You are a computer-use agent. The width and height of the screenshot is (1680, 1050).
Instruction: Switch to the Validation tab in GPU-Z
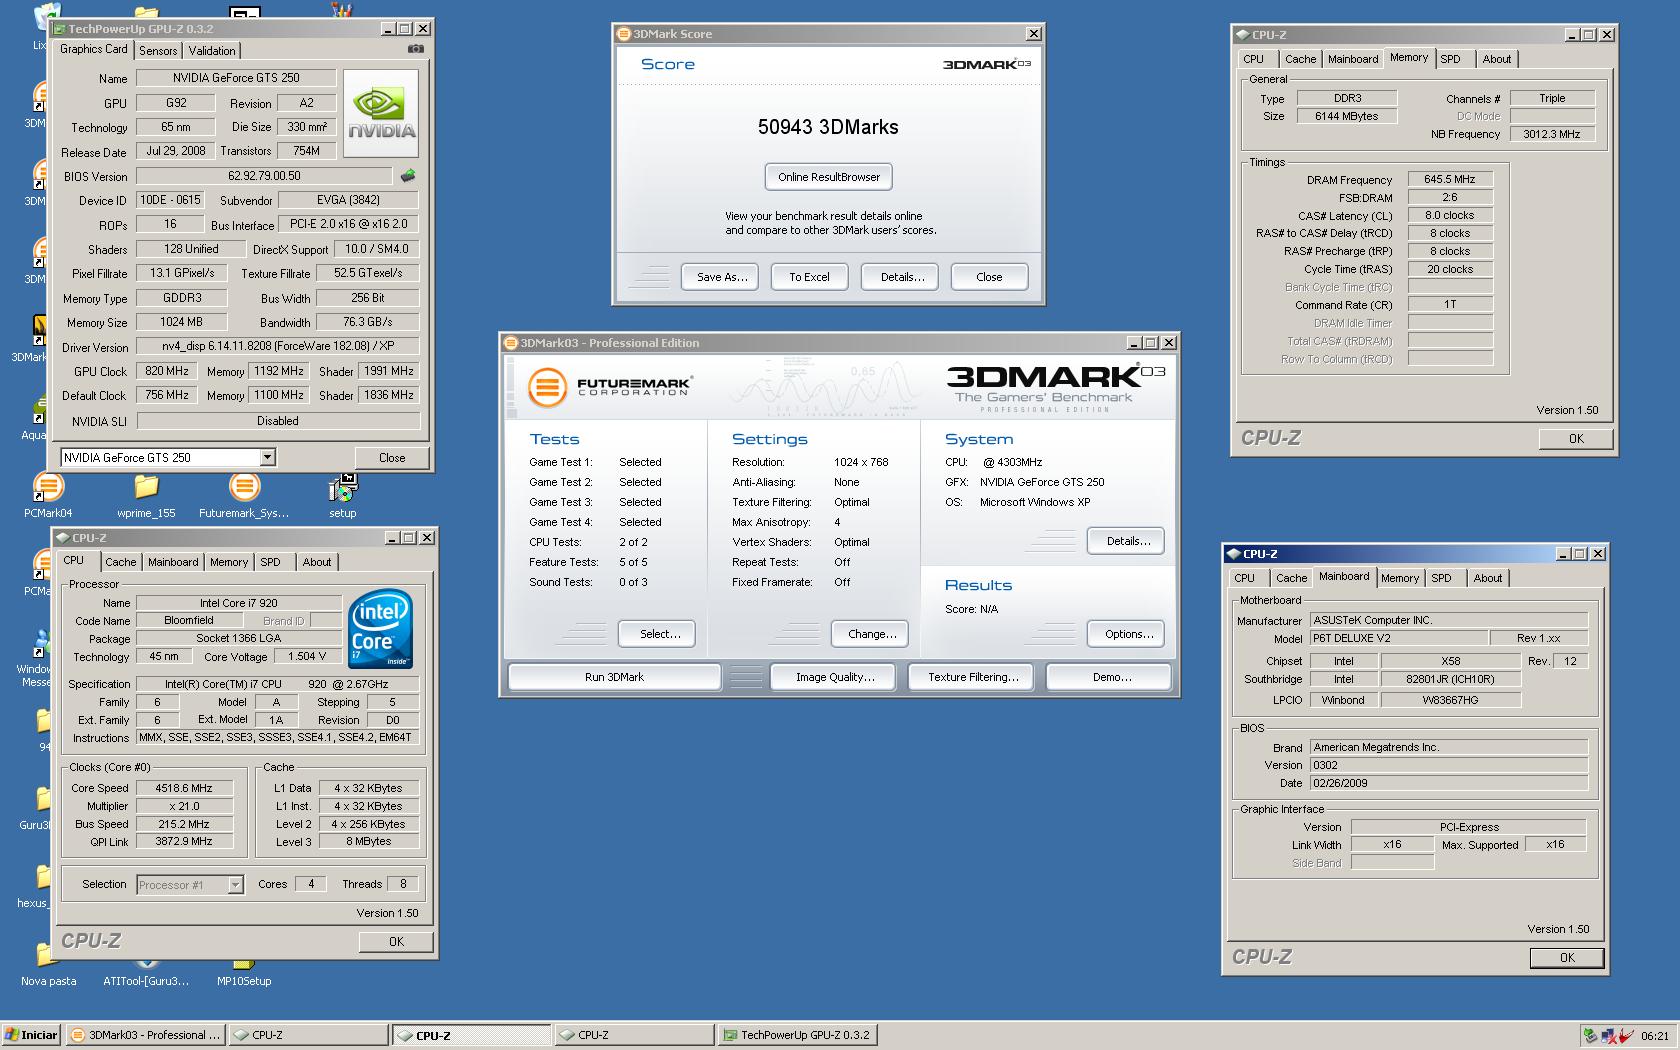(x=212, y=51)
